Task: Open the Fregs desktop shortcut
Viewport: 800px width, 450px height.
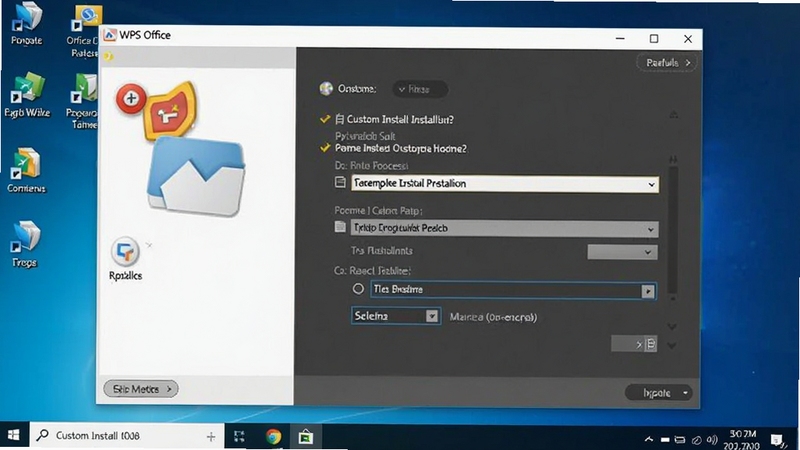Action: point(25,244)
